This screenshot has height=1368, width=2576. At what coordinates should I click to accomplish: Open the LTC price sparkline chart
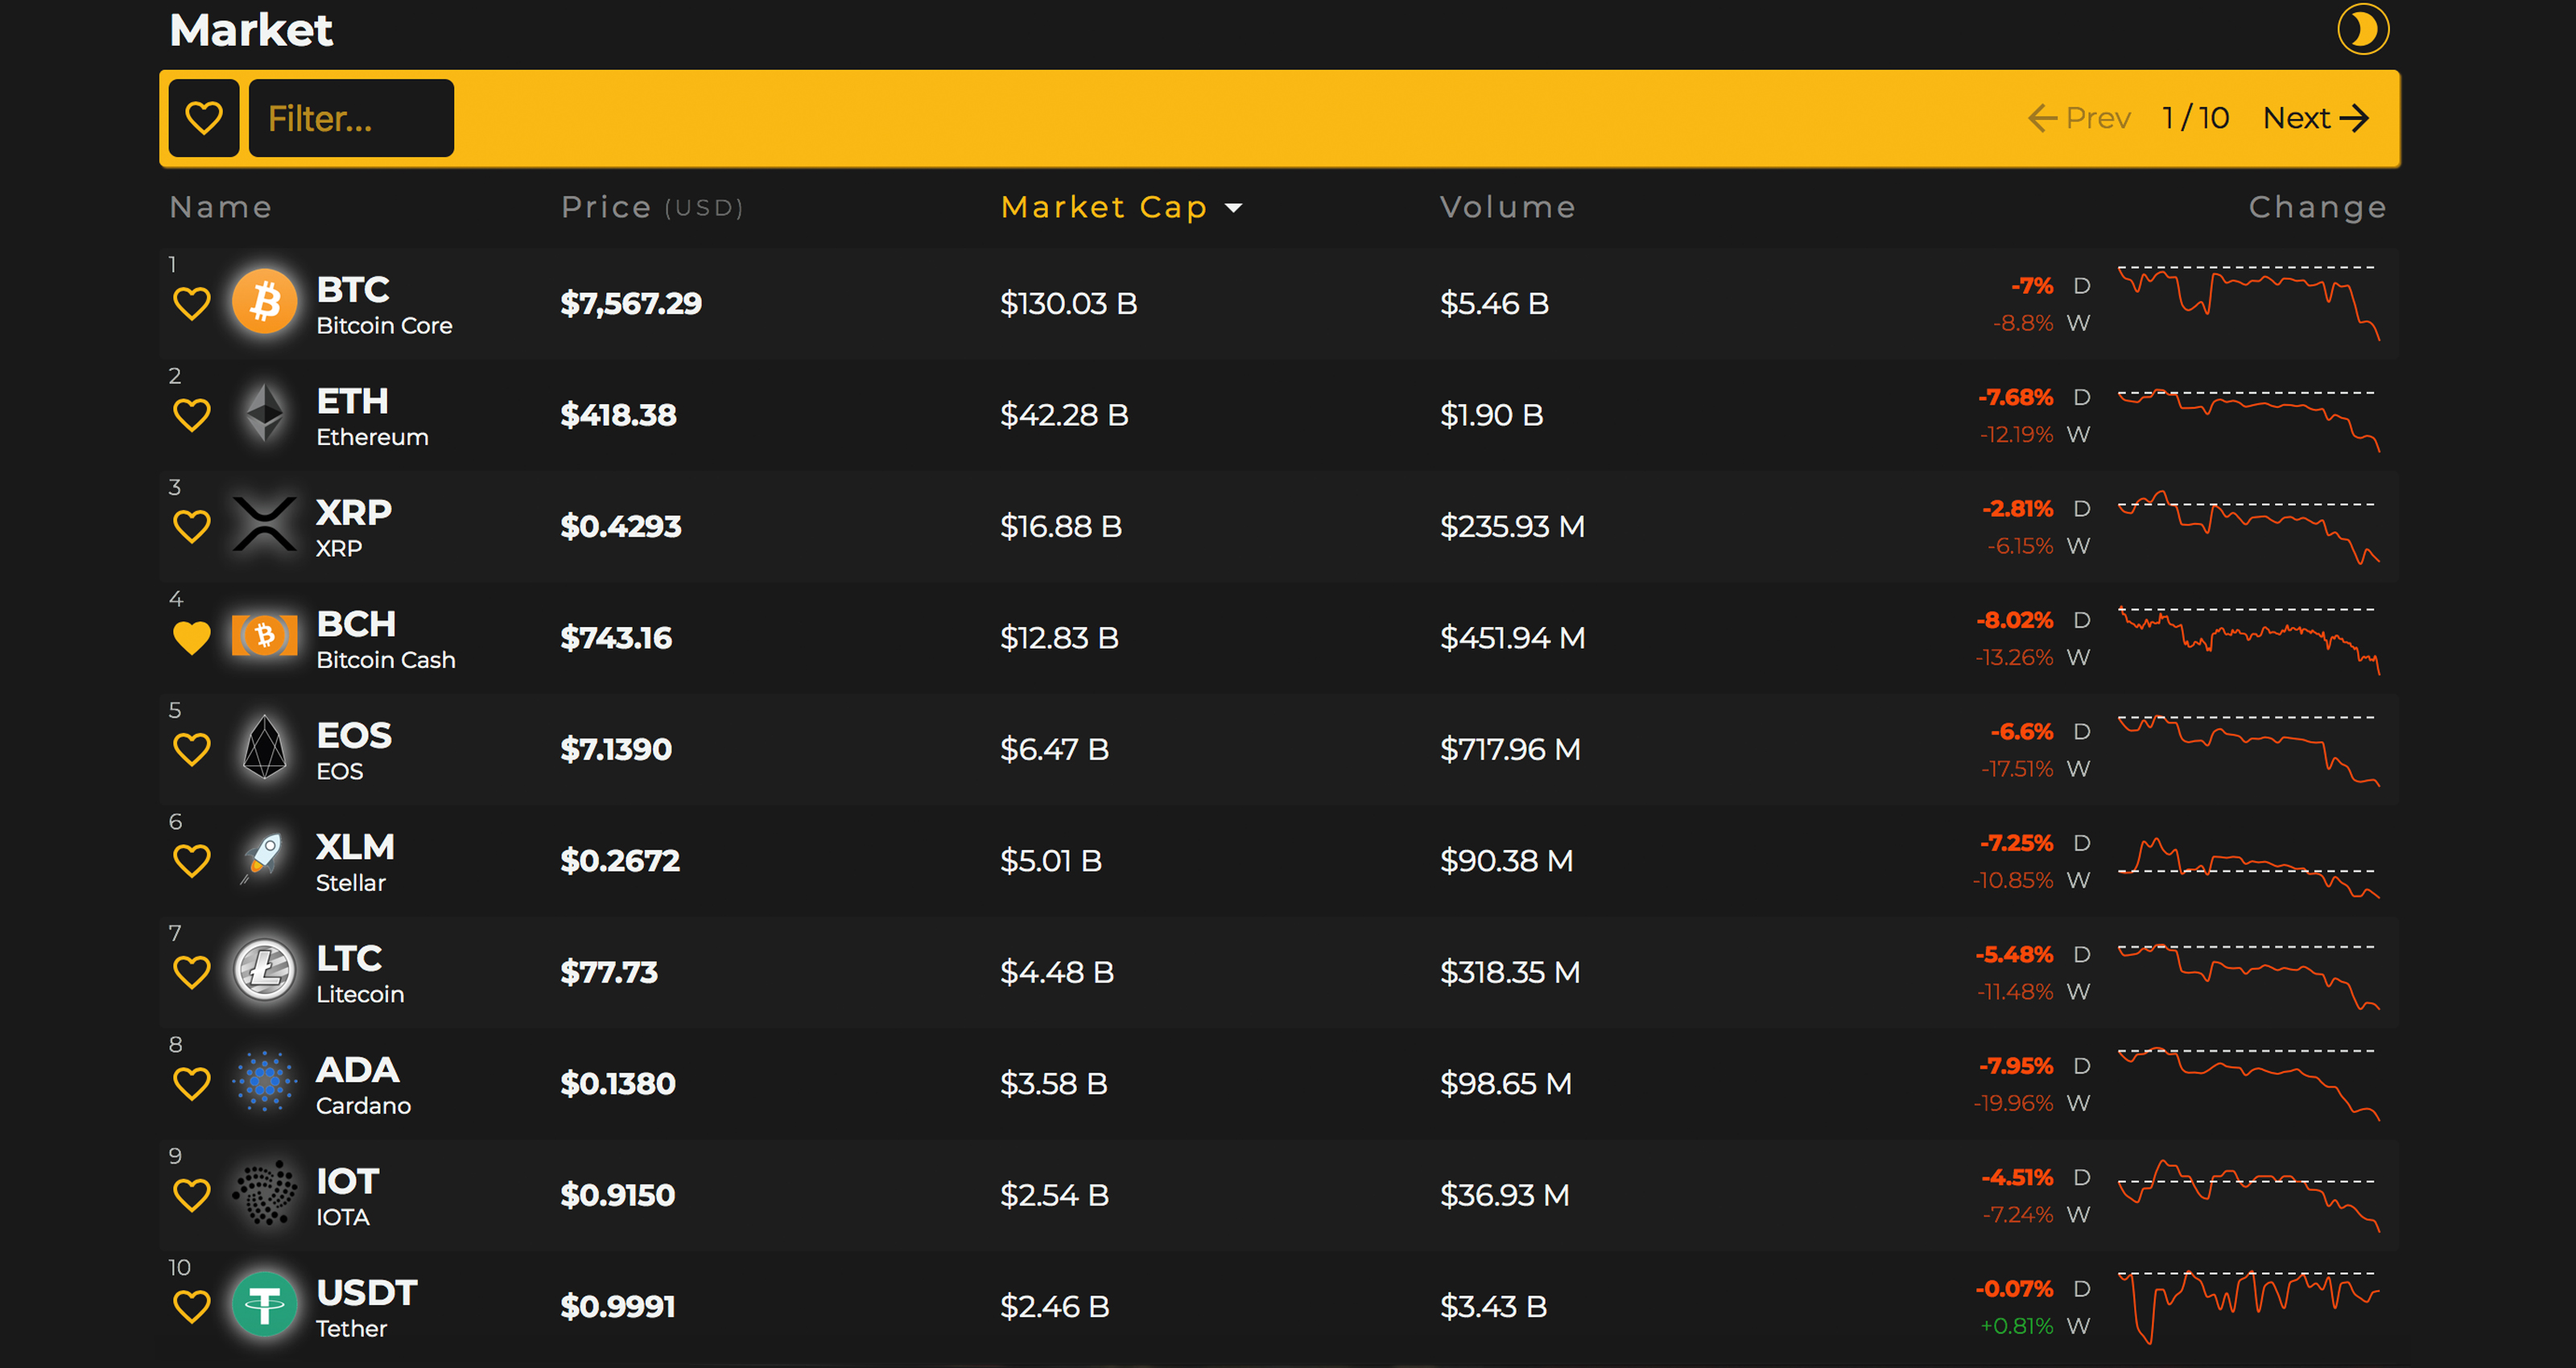click(x=2248, y=977)
